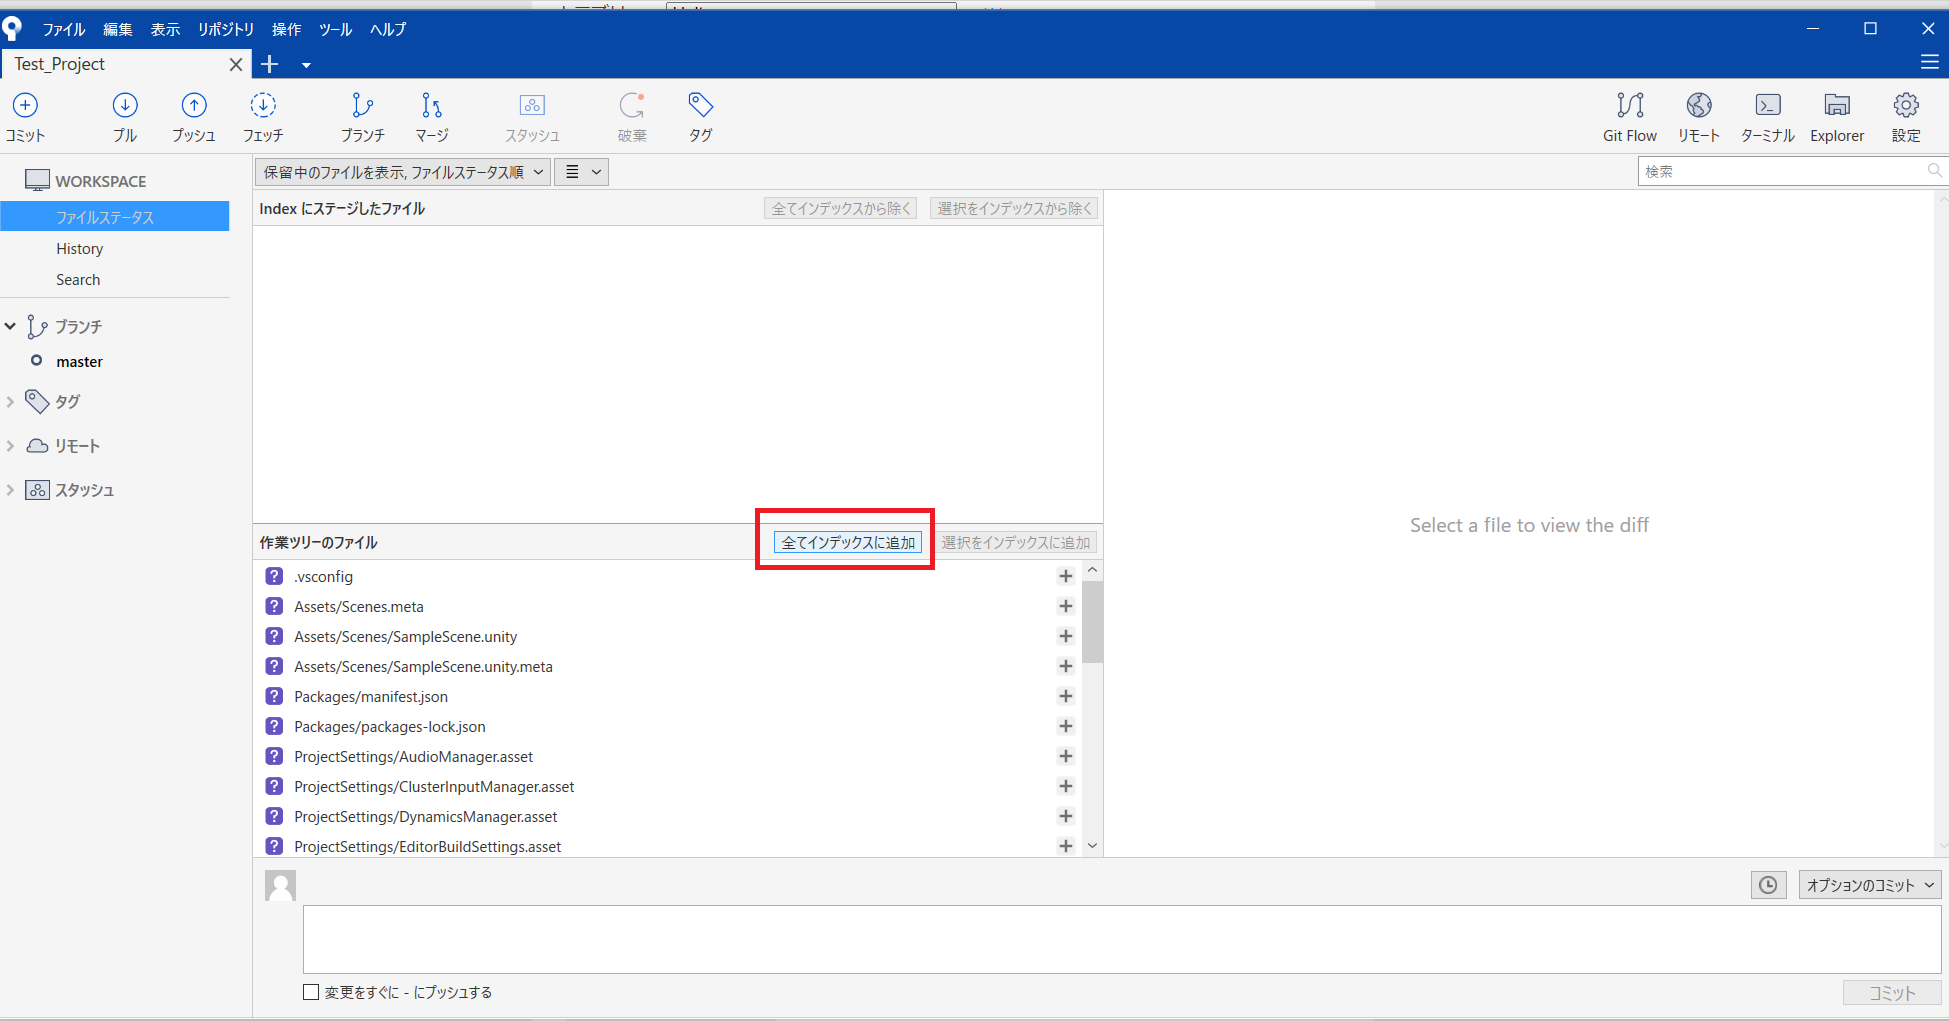Screen dimensions: 1949x1021
Task: Open the commit options (オプションのコミット) dropdown
Action: tap(1869, 885)
